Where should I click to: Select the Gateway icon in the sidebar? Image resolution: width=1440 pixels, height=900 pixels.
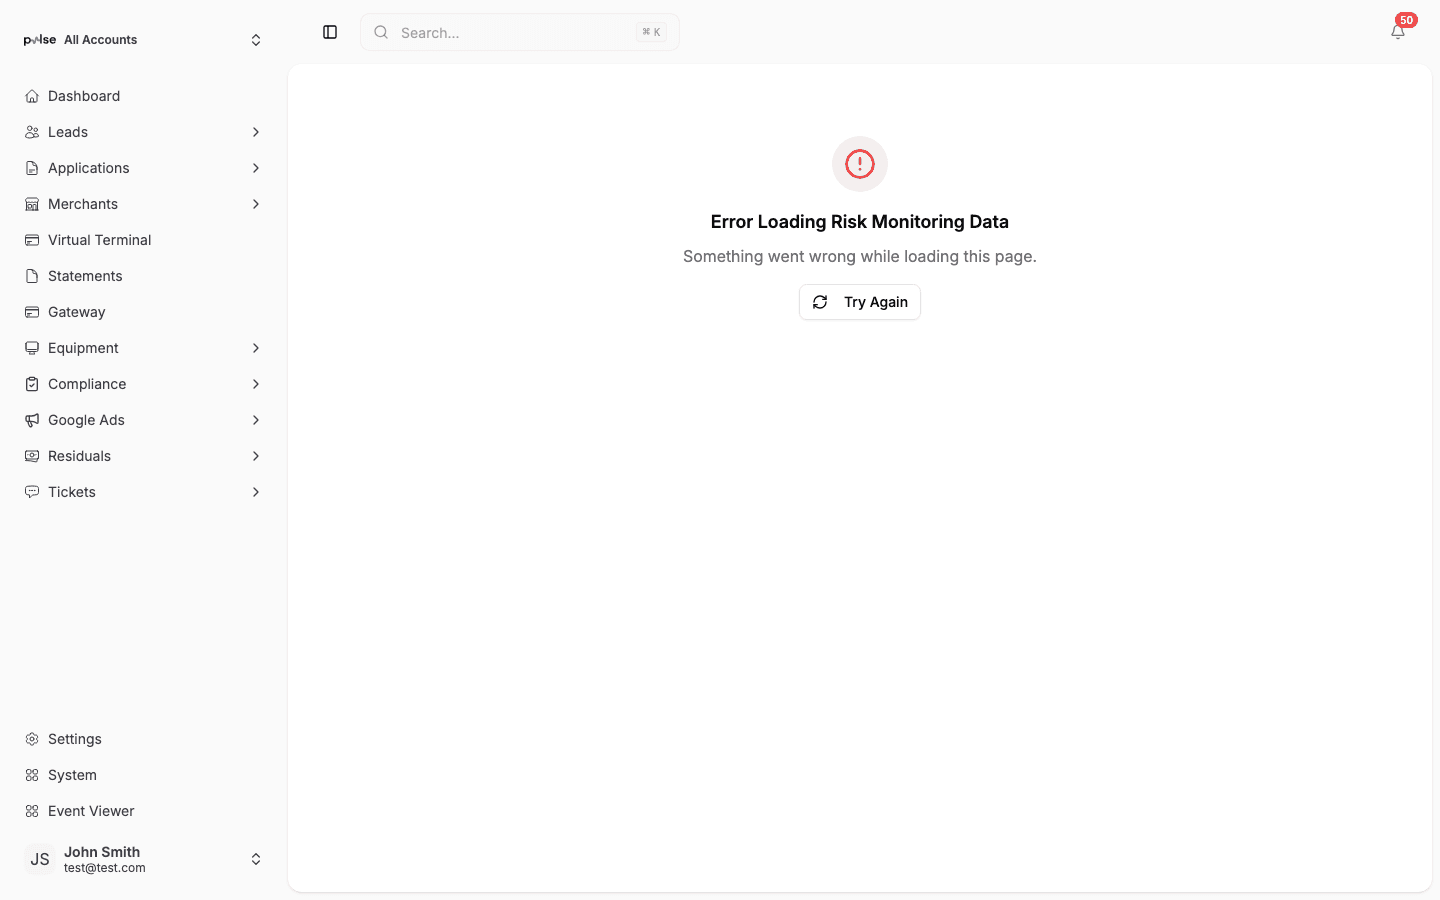tap(32, 311)
